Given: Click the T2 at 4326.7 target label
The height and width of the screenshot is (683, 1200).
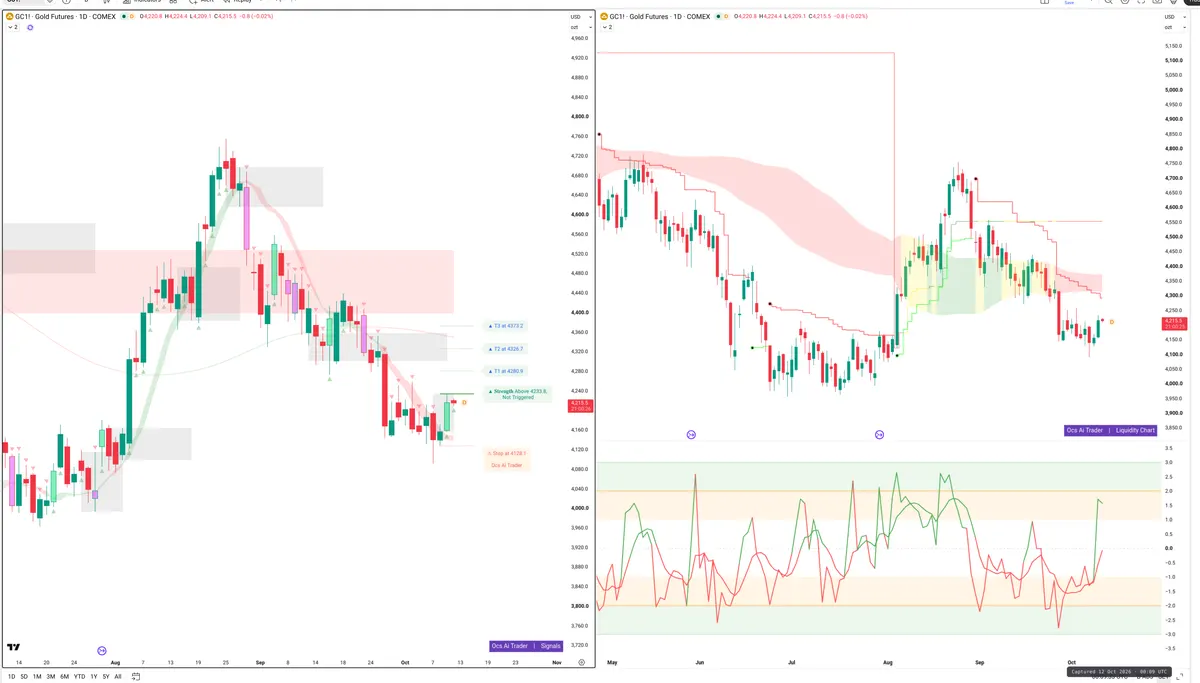Looking at the screenshot, I should pyautogui.click(x=507, y=349).
